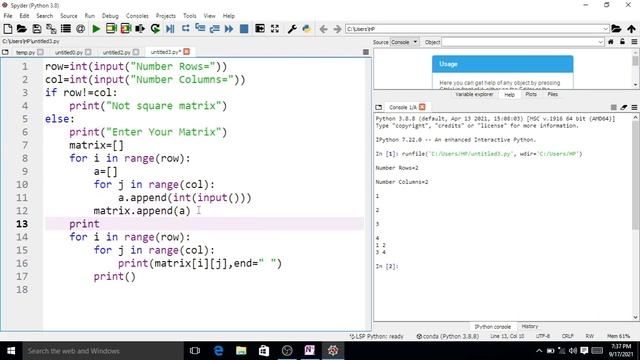Close the untitled0.py tab
Image resolution: width=640 pixels, height=360 pixels.
(88, 52)
